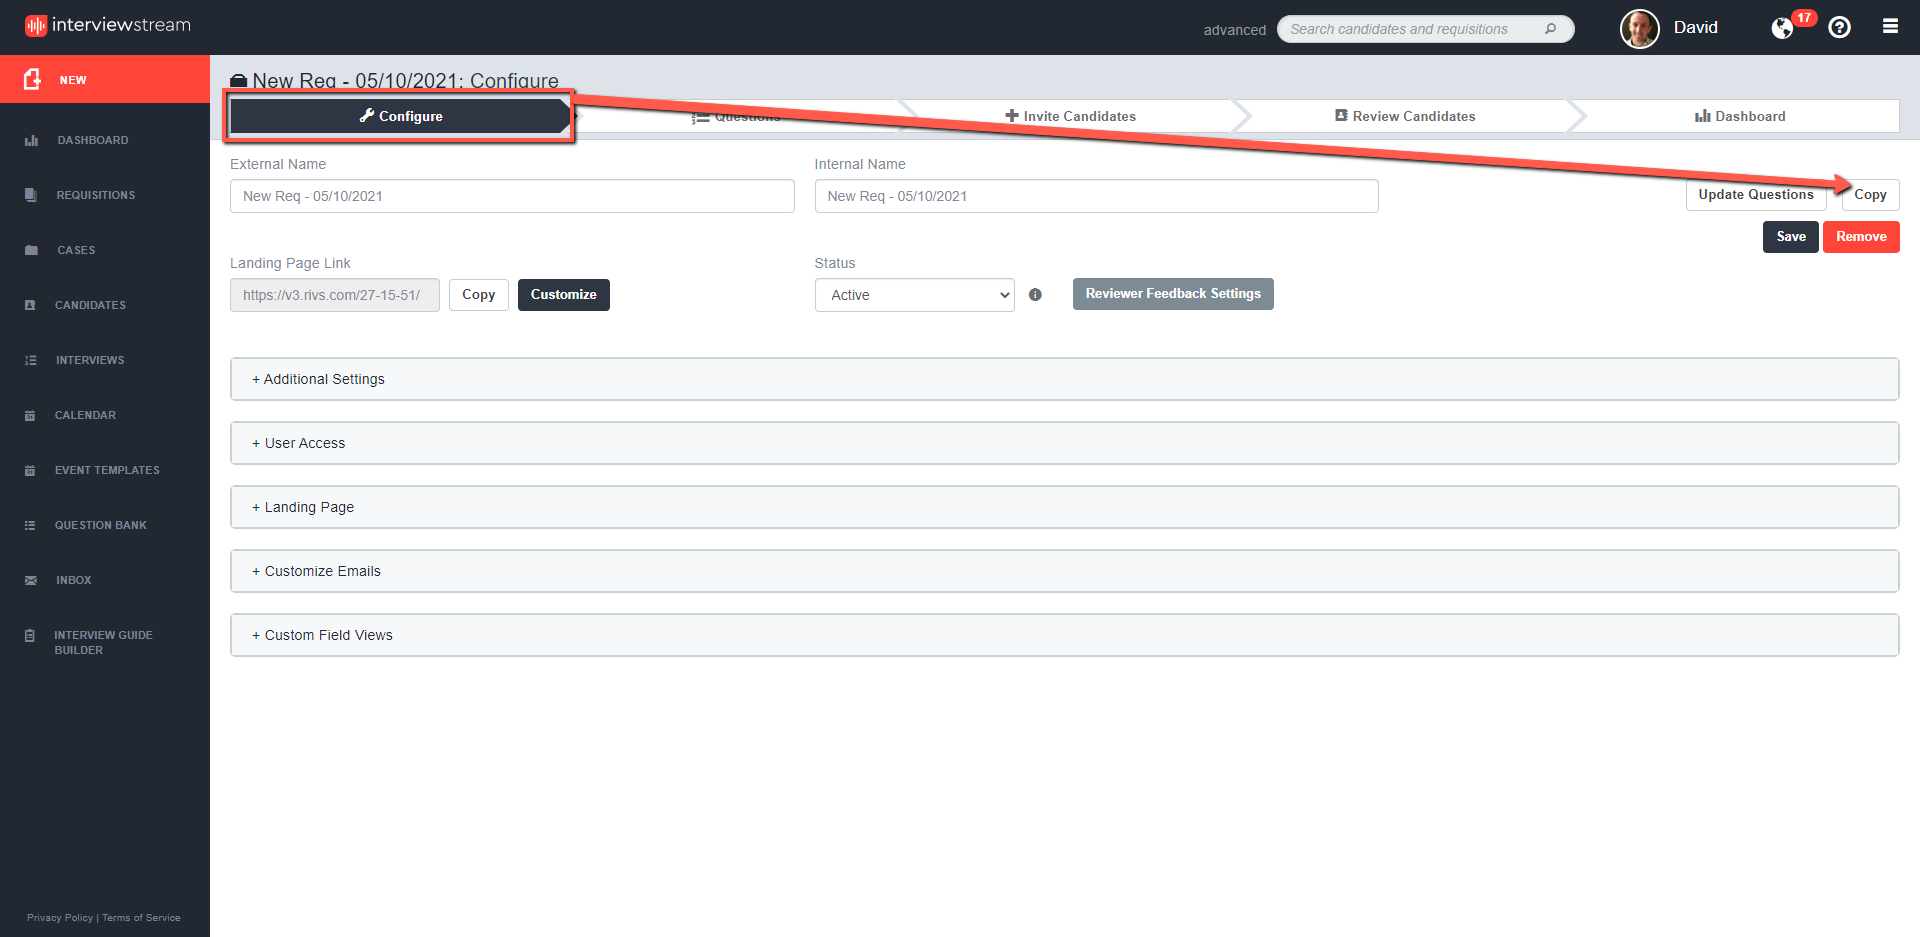
Task: Switch to the Configure tab
Action: click(400, 116)
